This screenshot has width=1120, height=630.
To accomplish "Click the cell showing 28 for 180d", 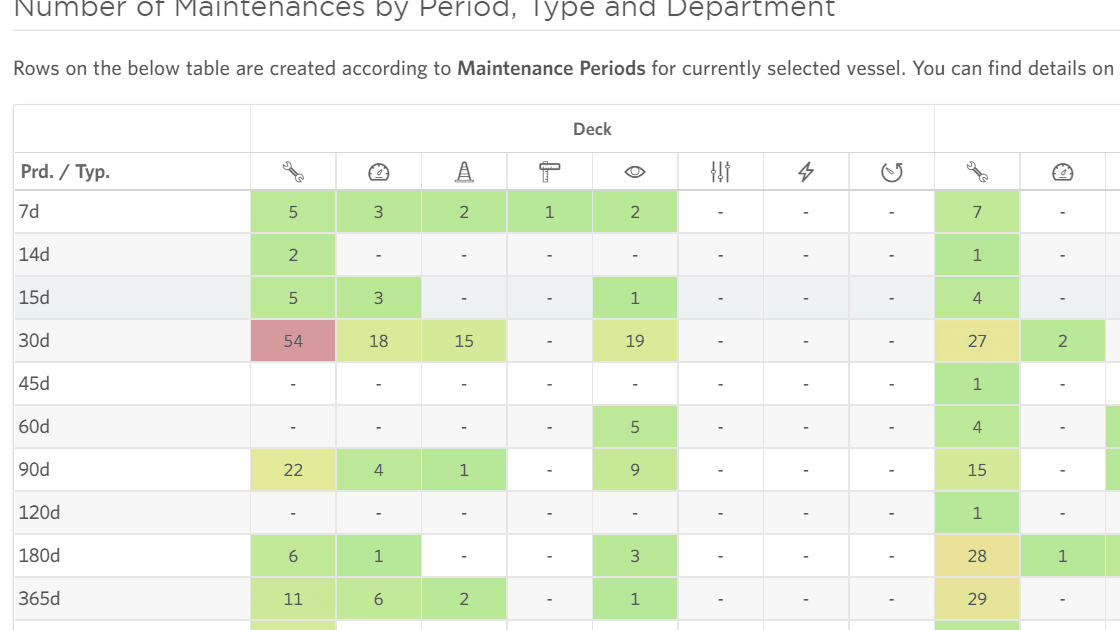I will 977,555.
